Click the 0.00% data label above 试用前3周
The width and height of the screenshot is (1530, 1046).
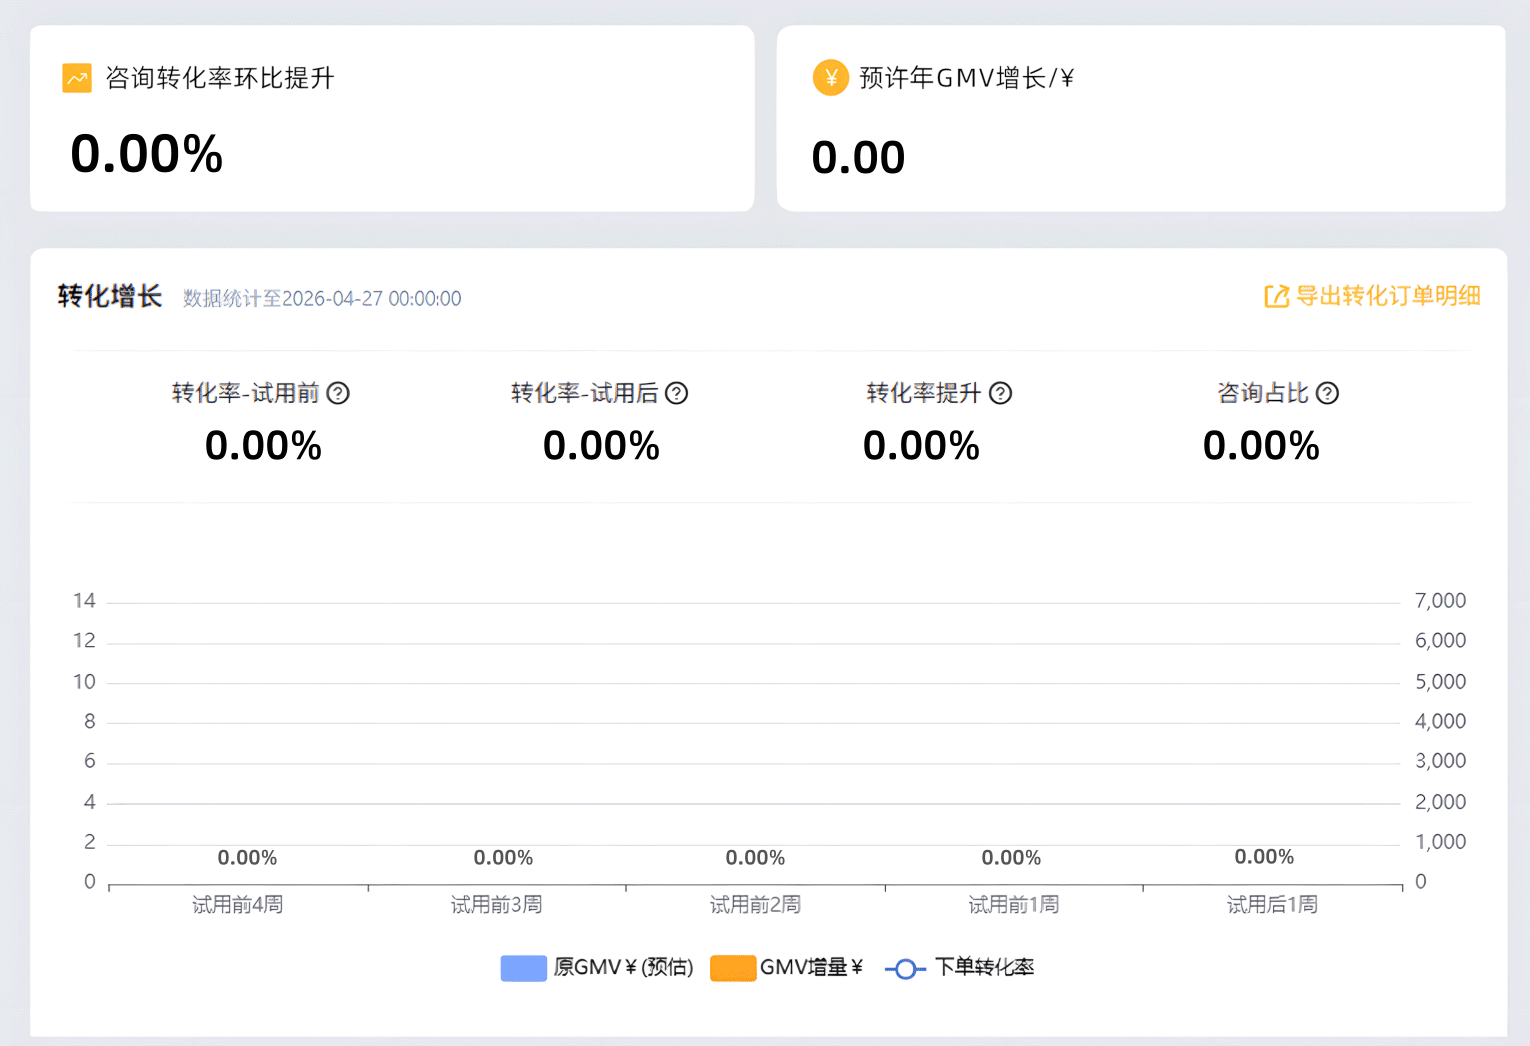click(503, 858)
